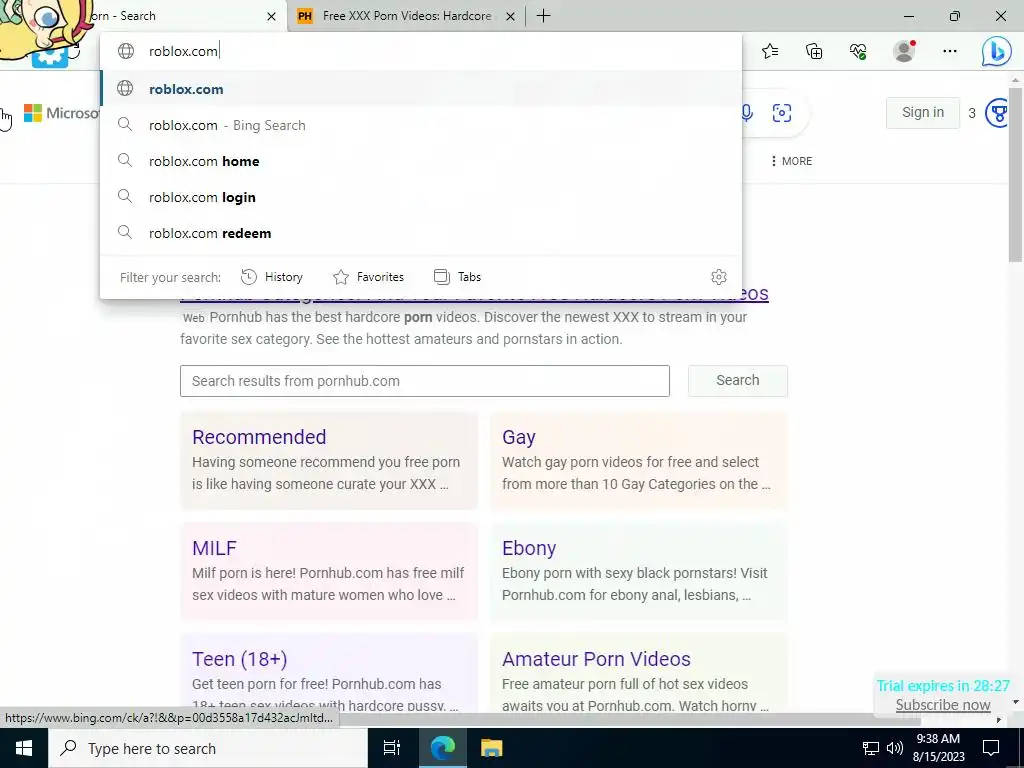This screenshot has width=1024, height=768.
Task: Open the Collections icon in Edge toolbar
Action: click(814, 51)
